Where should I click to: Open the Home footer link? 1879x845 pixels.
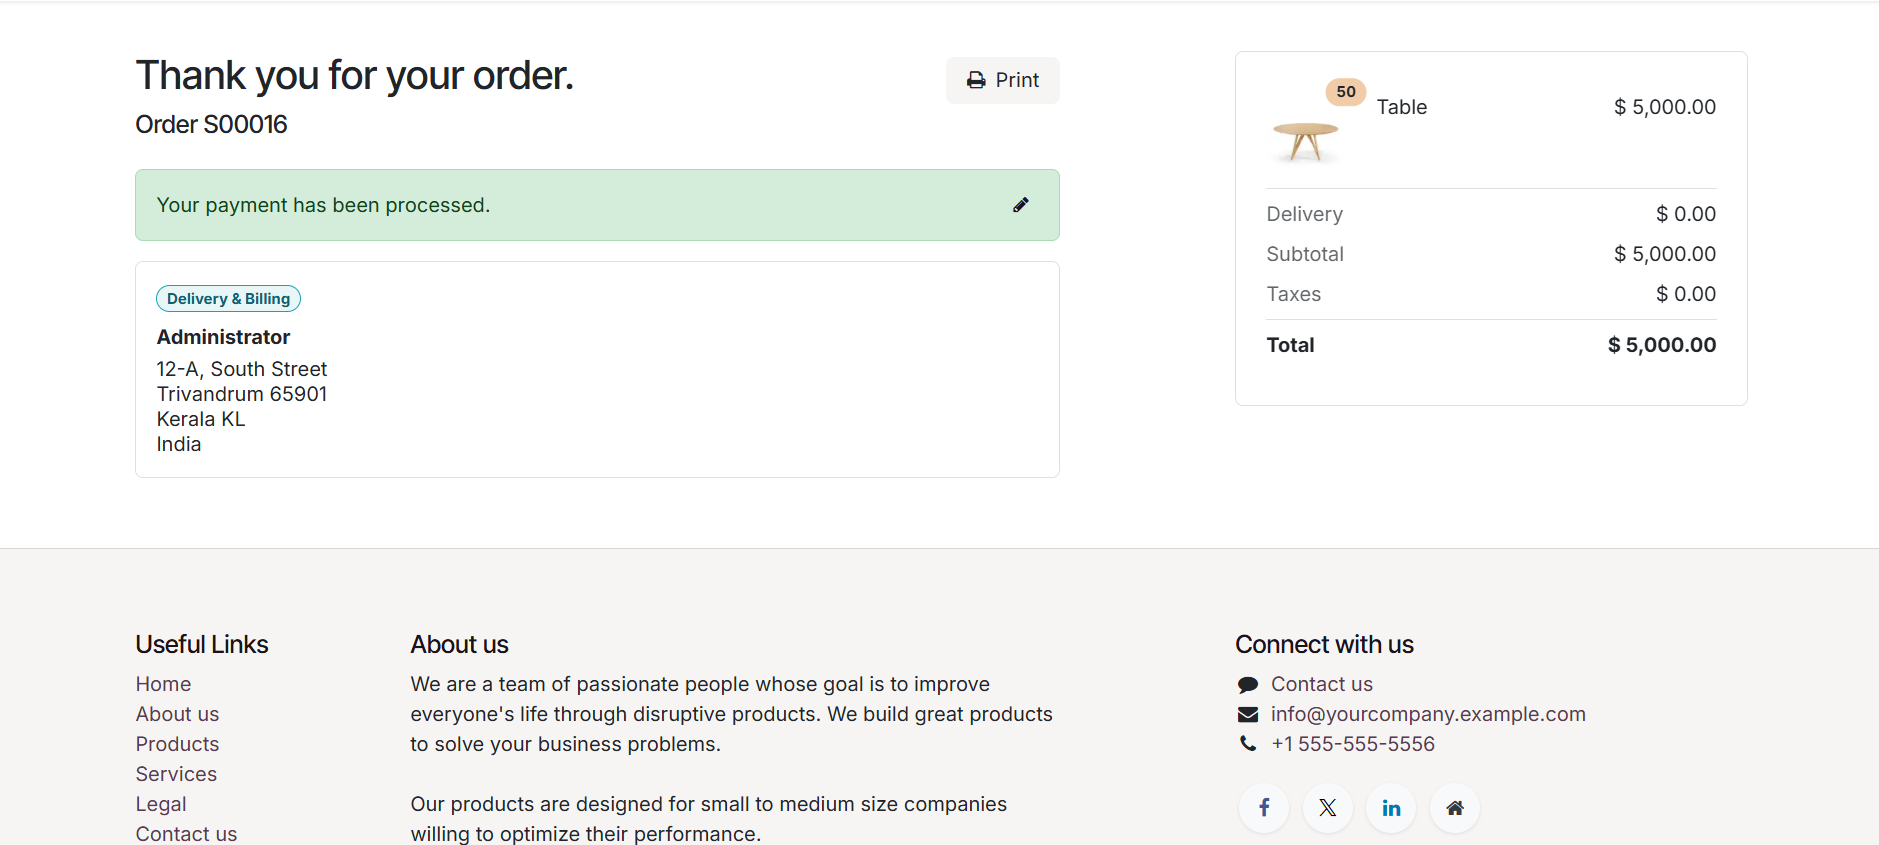(x=163, y=684)
